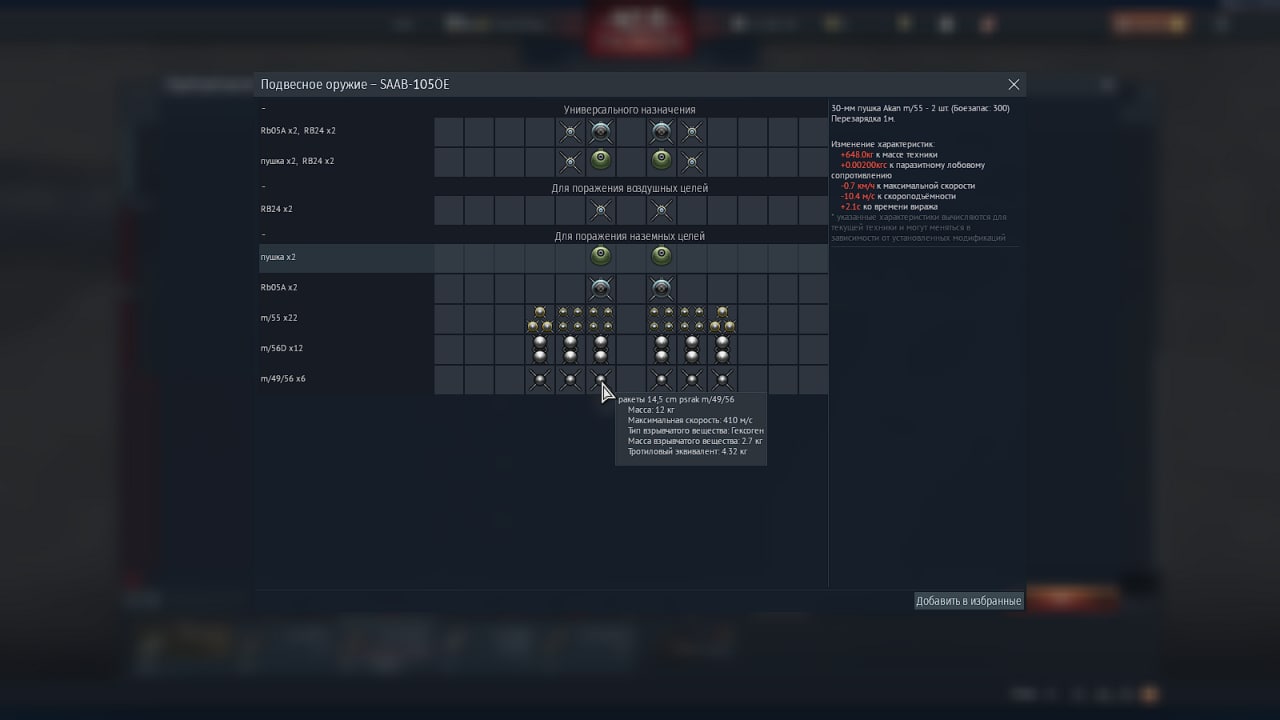1280x720 pixels.
Task: Click right missile icon in the RB24 x2 row
Action: (x=661, y=210)
